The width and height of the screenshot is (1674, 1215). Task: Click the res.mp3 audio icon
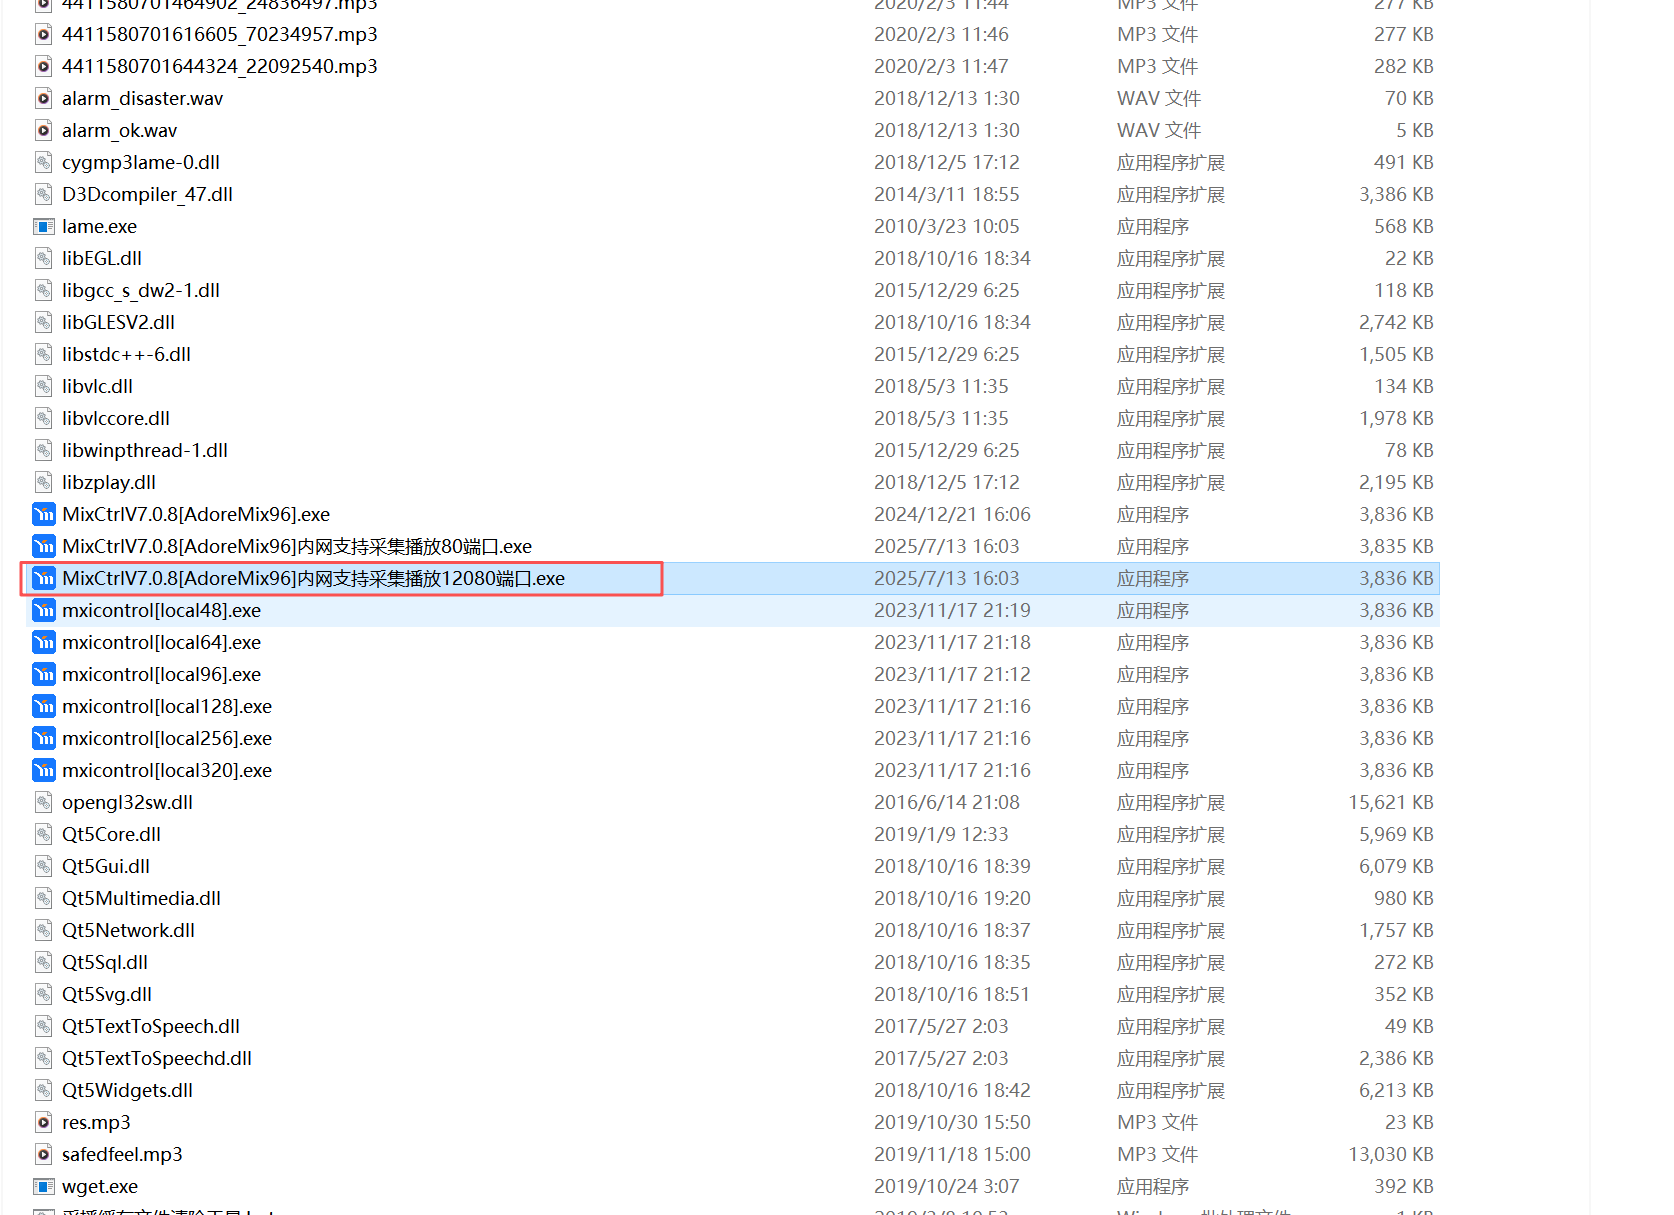44,1123
